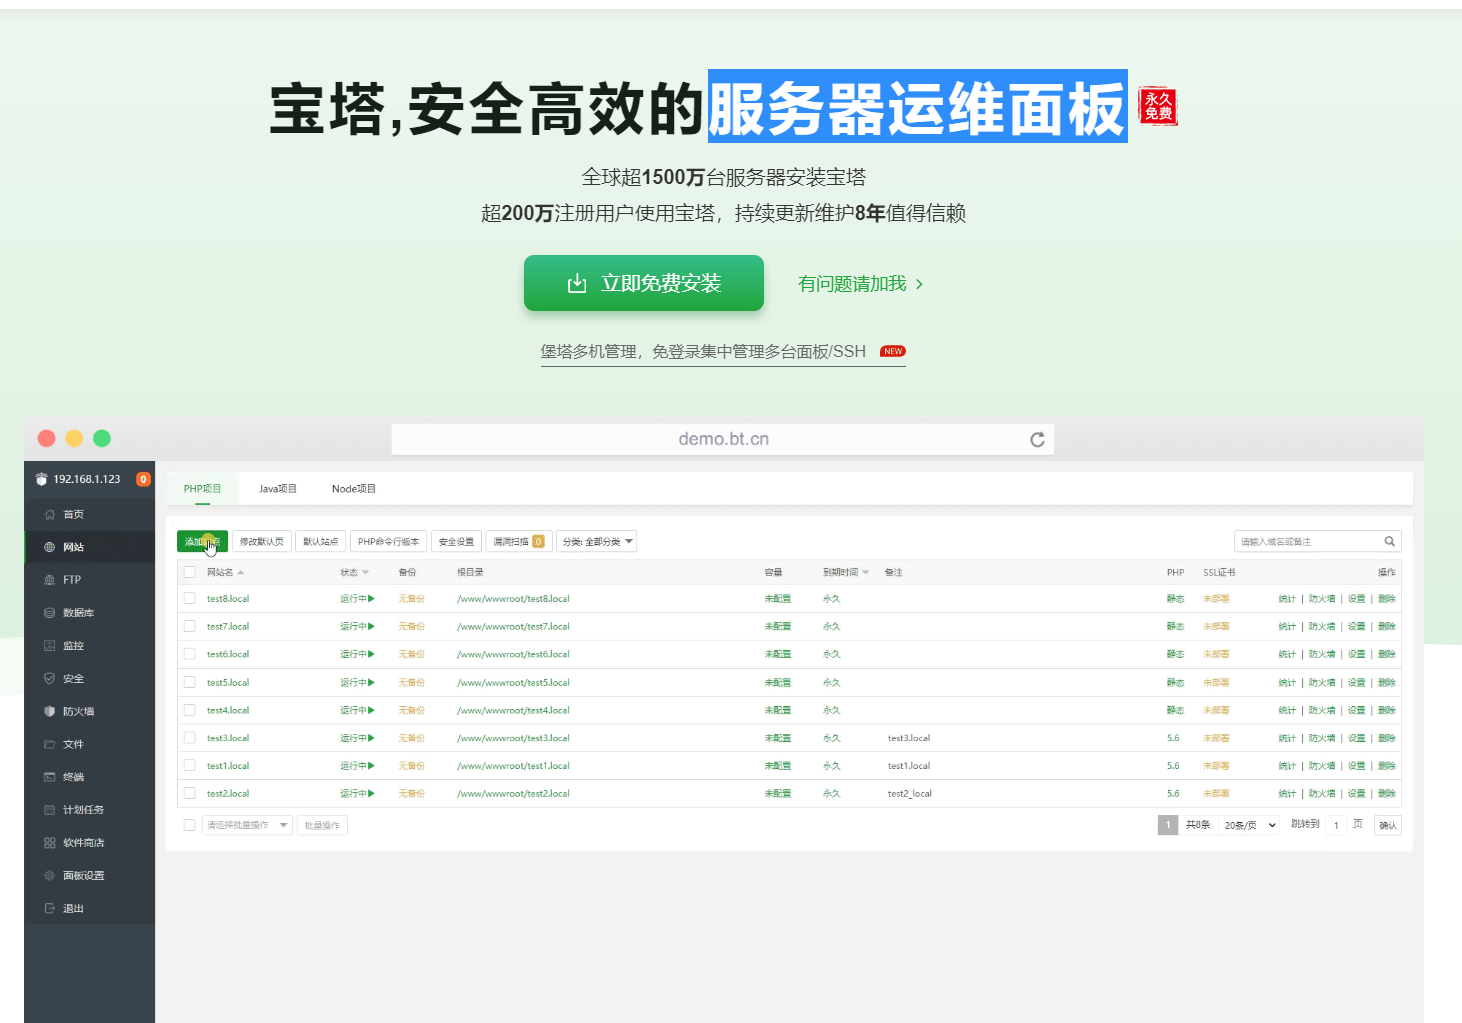Click the 有问题请加我 link
This screenshot has width=1462, height=1023.
click(860, 284)
